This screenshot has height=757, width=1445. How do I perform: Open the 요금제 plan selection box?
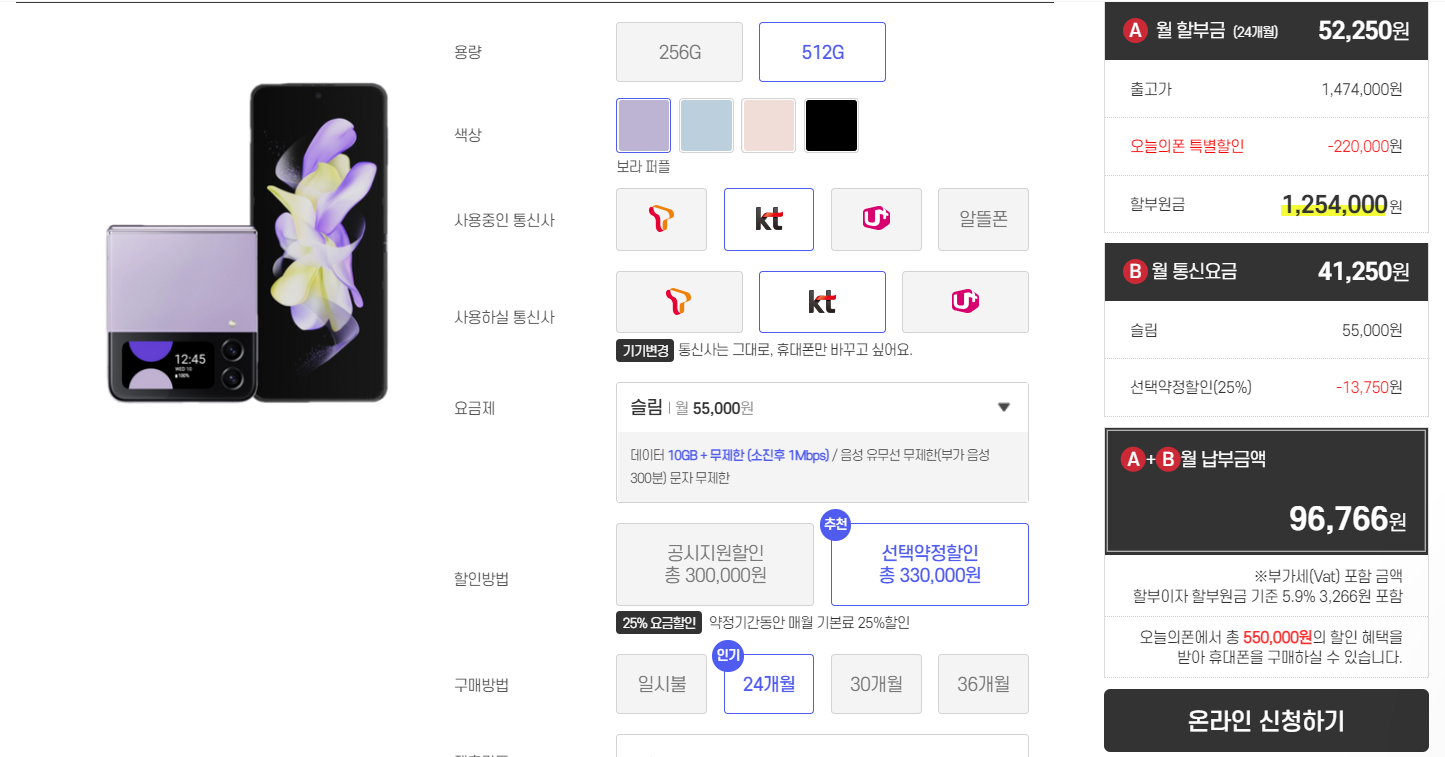coord(822,407)
